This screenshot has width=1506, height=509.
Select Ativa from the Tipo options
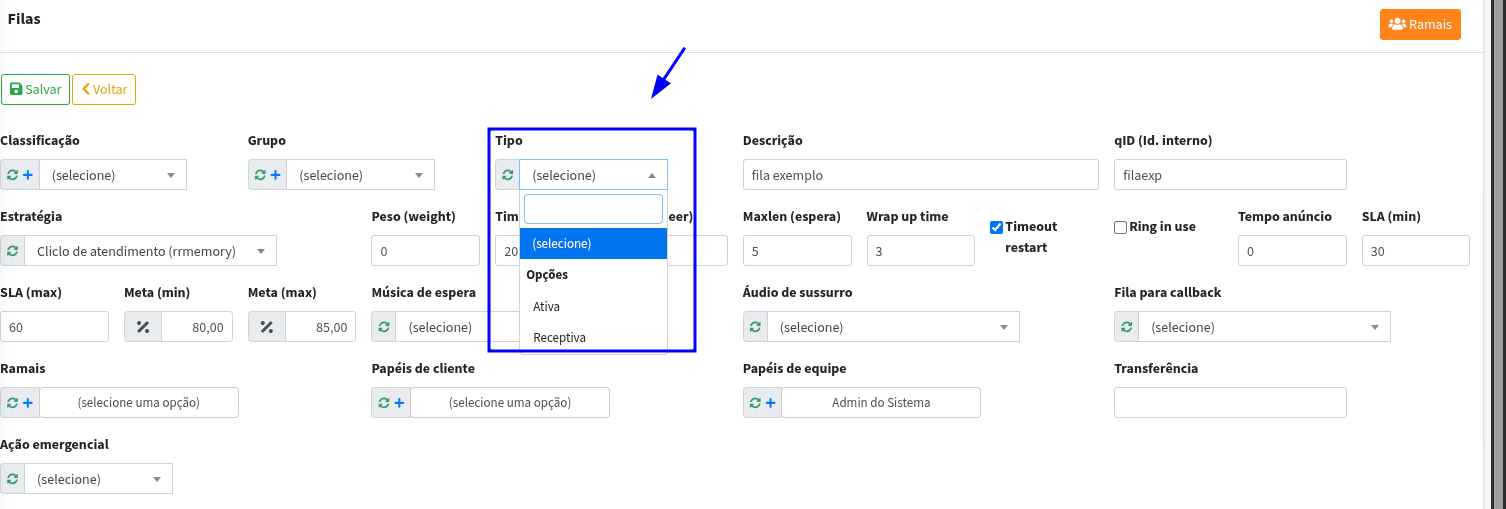click(547, 306)
